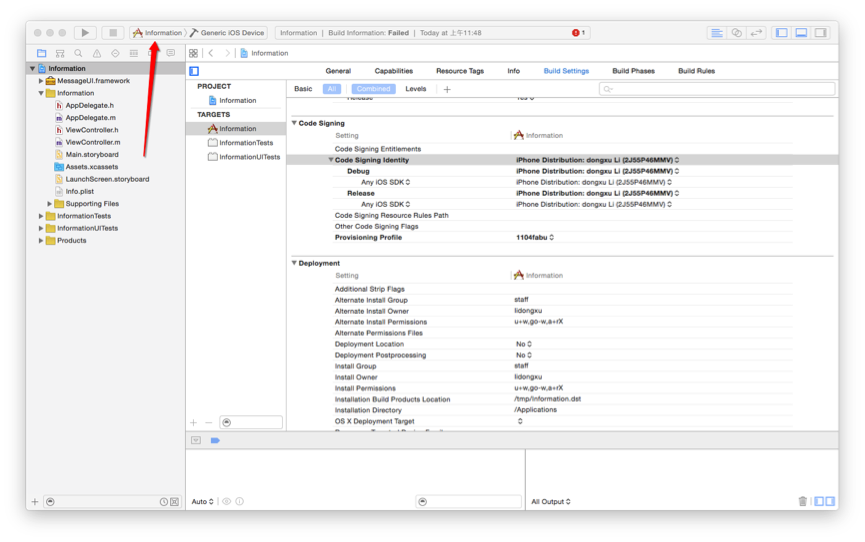Toggle the console pane at the bottom right
Image resolution: width=865 pixels, height=542 pixels.
830,501
